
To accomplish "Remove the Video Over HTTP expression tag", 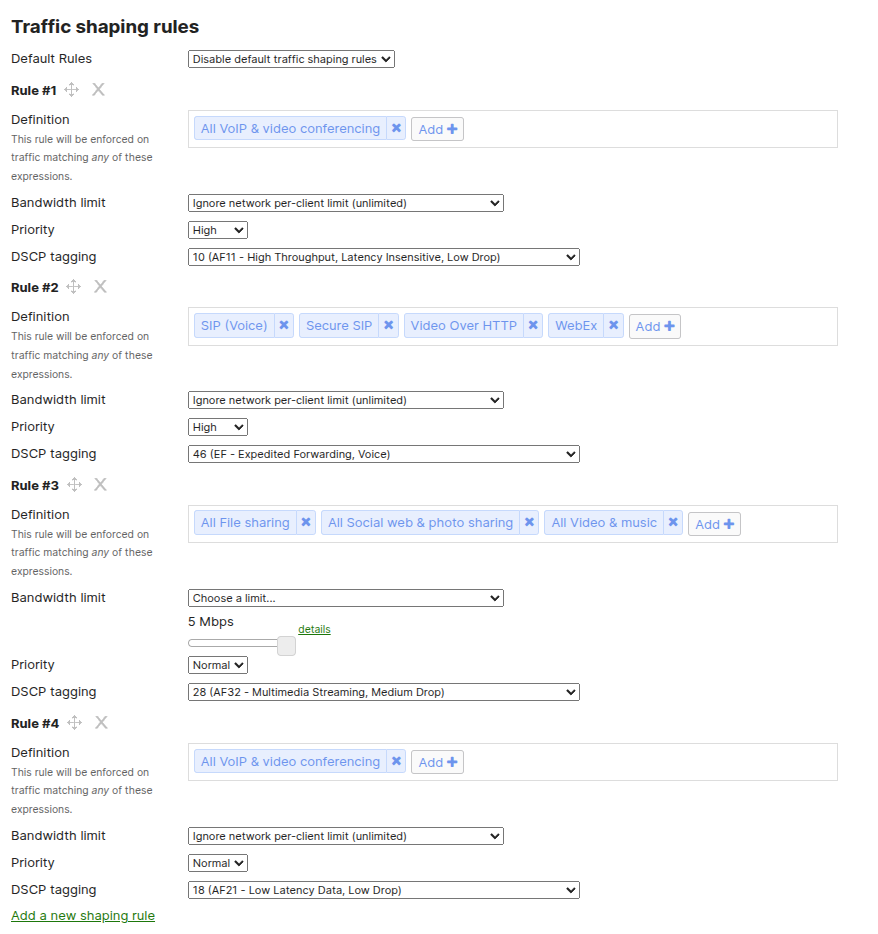I will coord(533,326).
